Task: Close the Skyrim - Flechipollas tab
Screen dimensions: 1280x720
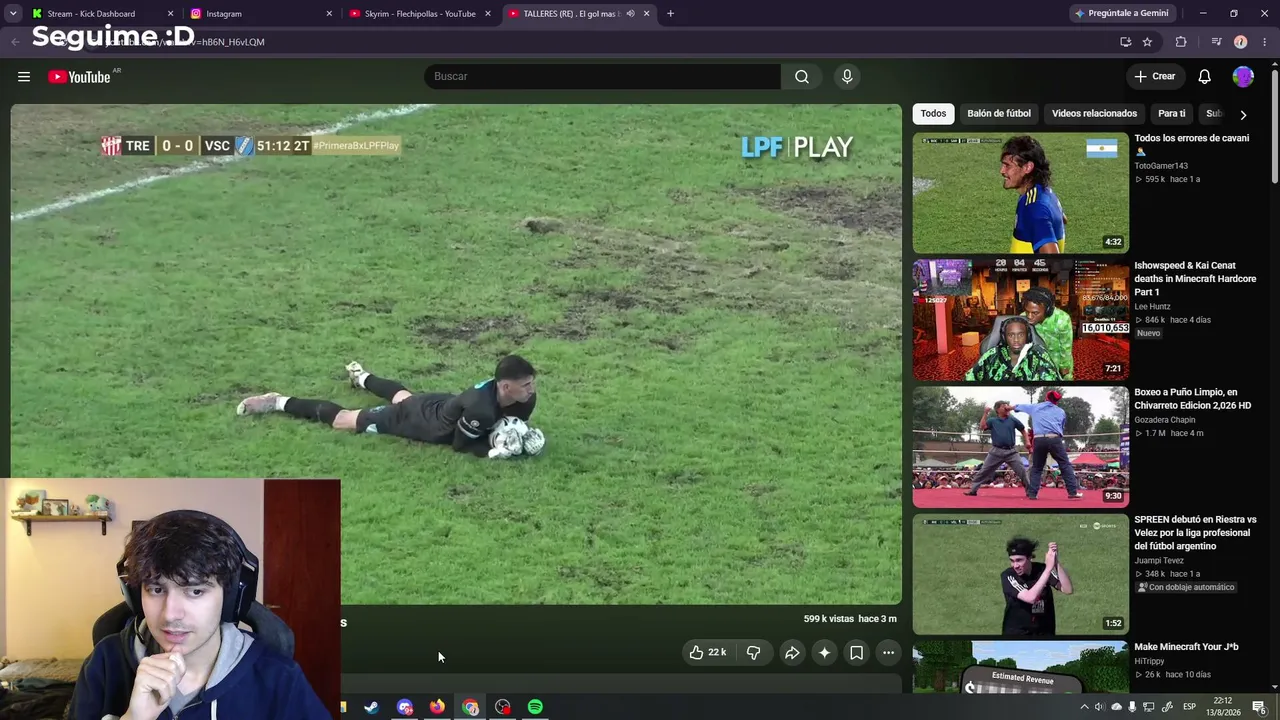Action: tap(488, 14)
